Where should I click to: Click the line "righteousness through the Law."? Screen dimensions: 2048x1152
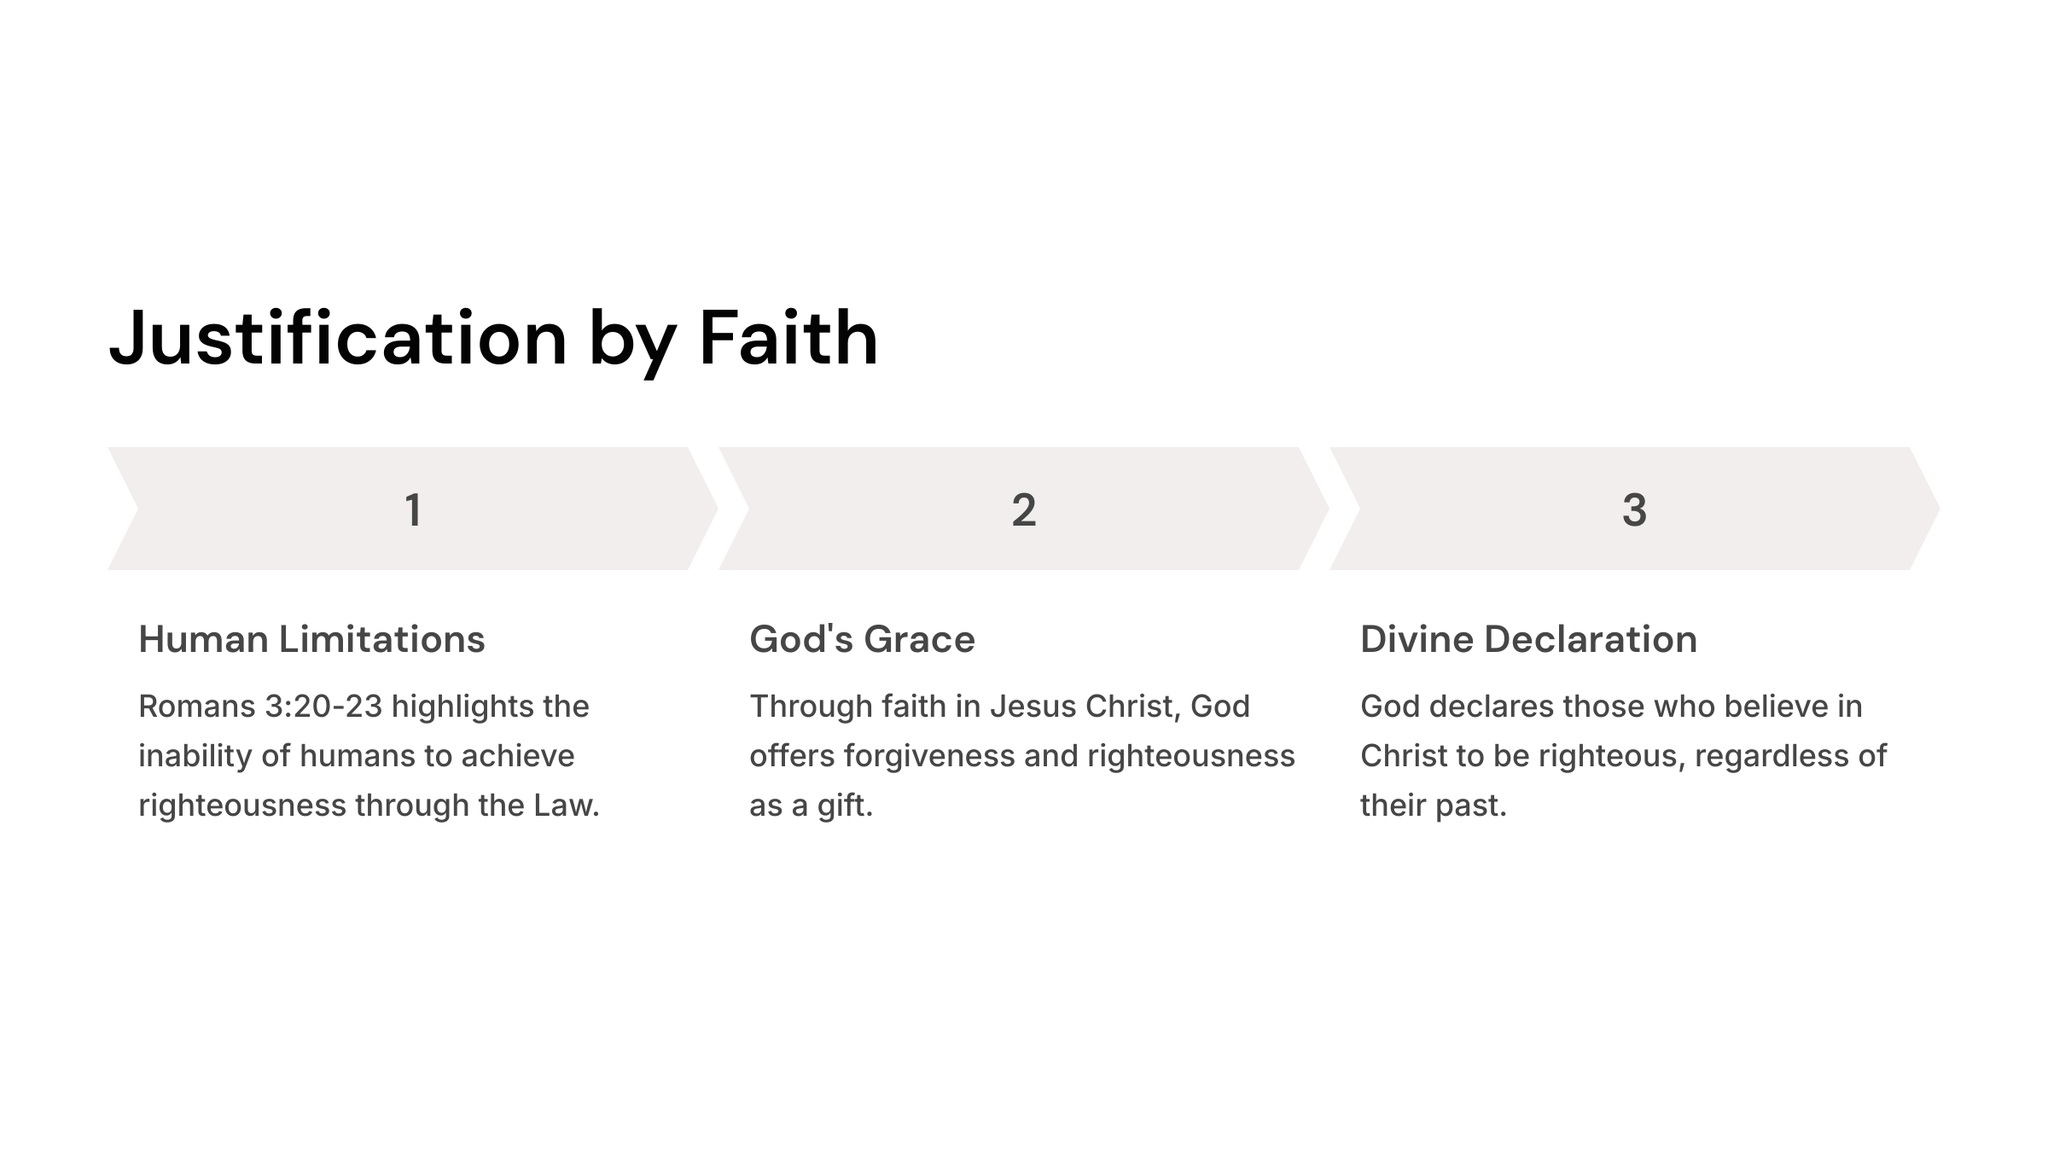coord(368,805)
